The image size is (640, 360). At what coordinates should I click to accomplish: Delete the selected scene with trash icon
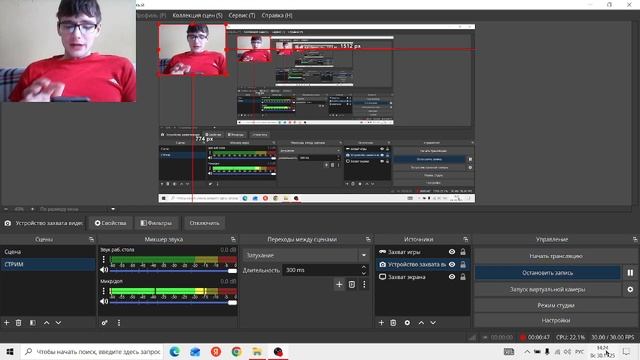18,322
